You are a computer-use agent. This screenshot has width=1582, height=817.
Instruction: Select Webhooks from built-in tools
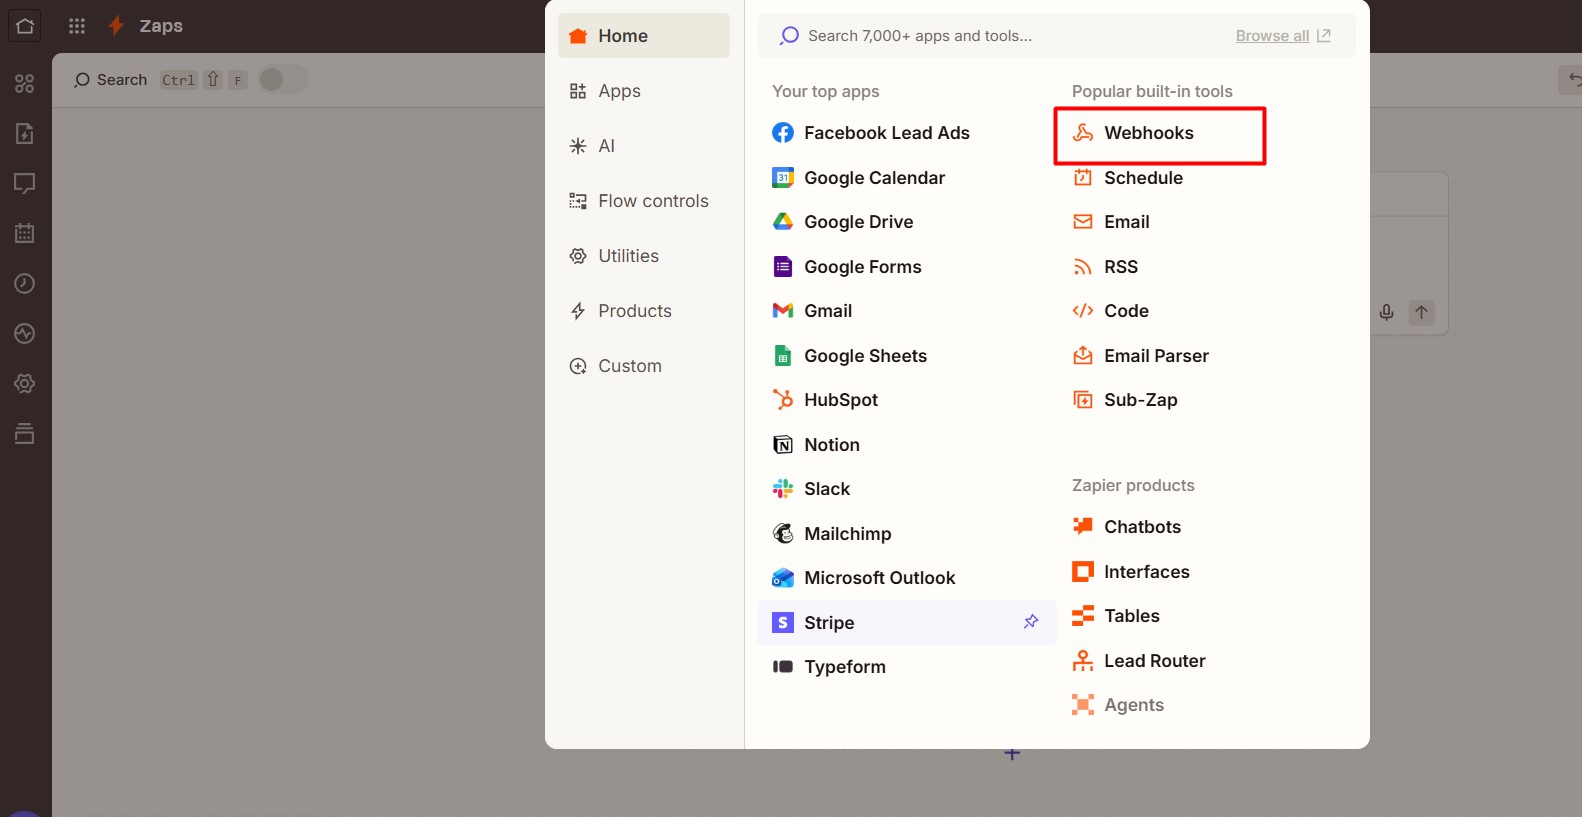[1148, 133]
